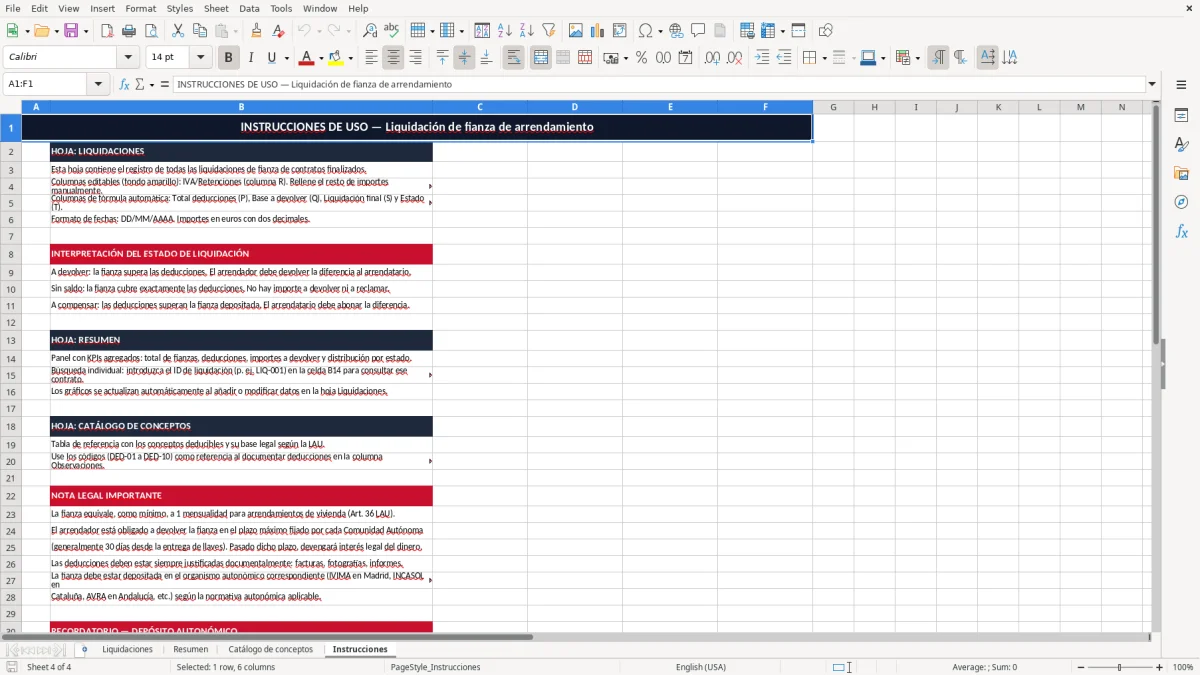This screenshot has width=1200, height=675.
Task: Expand Font Color dropdown arrow
Action: pyautogui.click(x=319, y=58)
